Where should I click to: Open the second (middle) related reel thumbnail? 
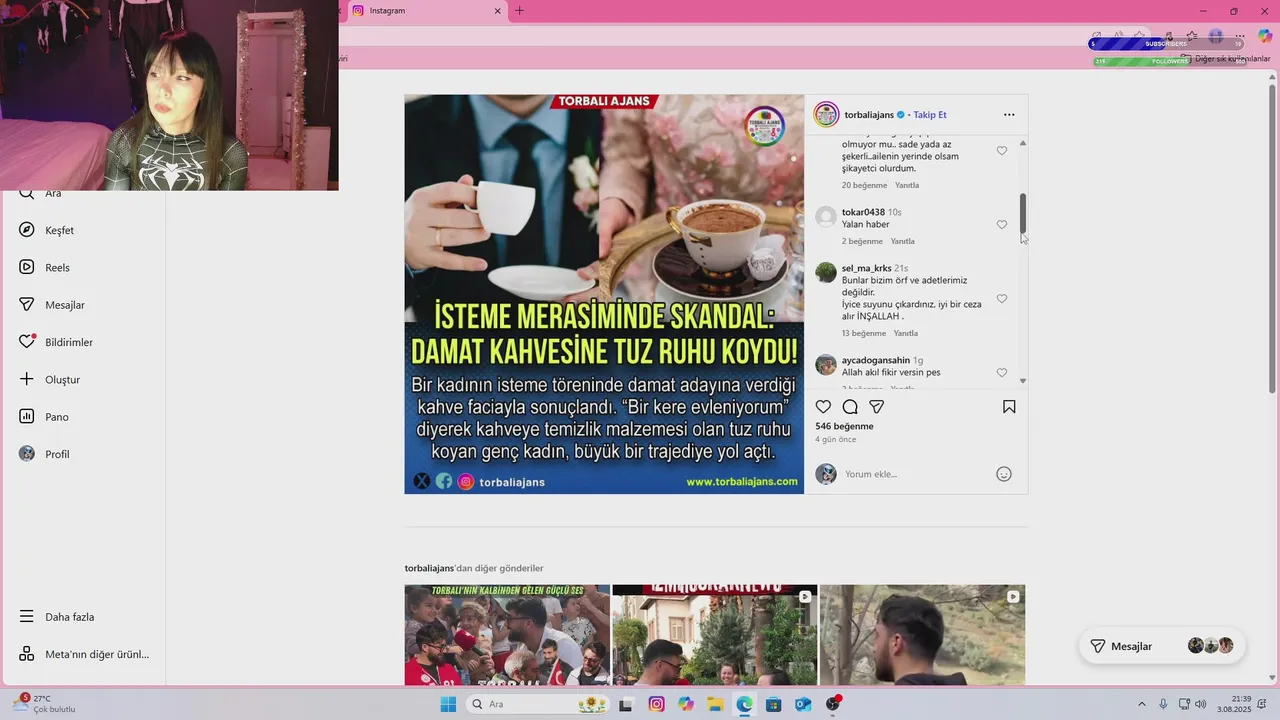coord(715,635)
